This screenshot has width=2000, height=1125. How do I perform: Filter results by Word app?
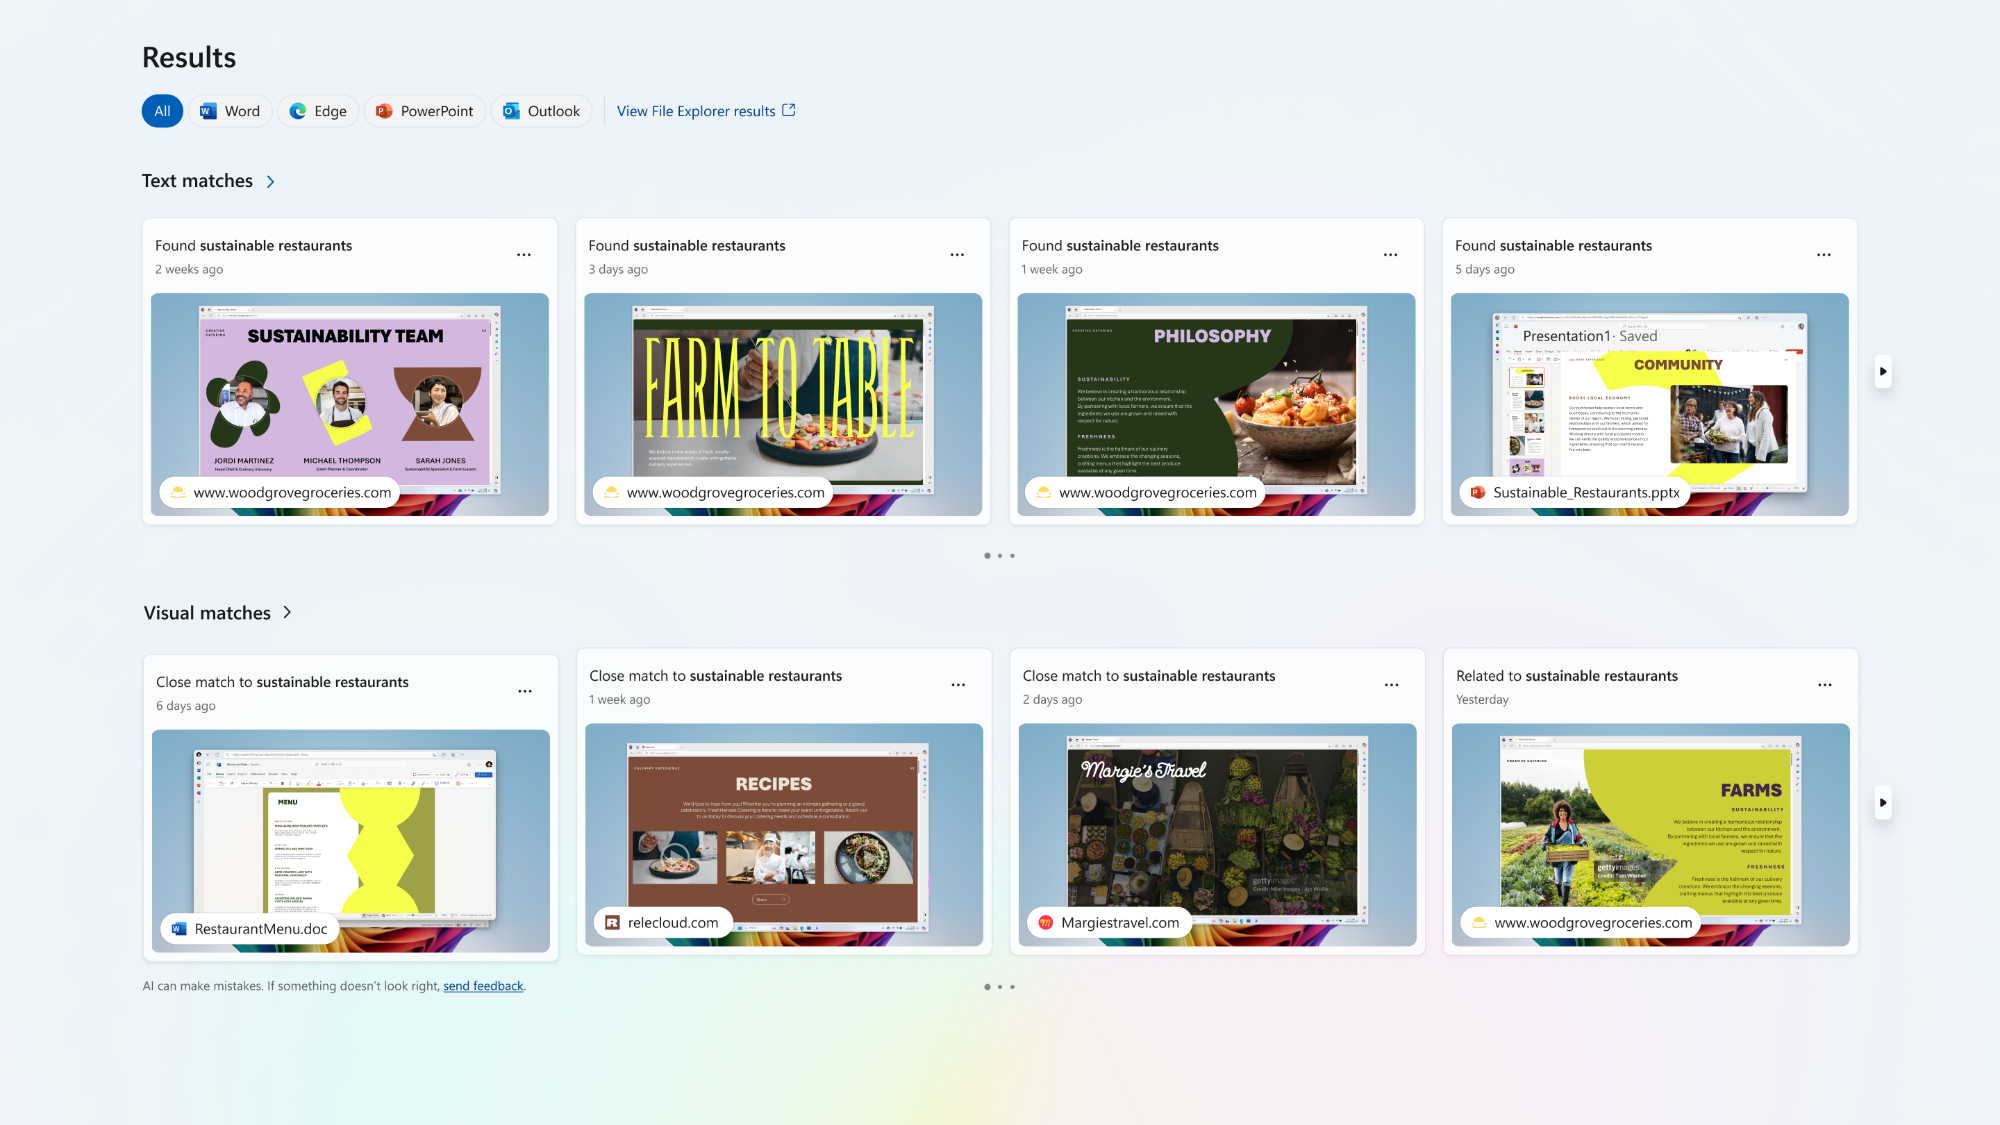(x=230, y=111)
